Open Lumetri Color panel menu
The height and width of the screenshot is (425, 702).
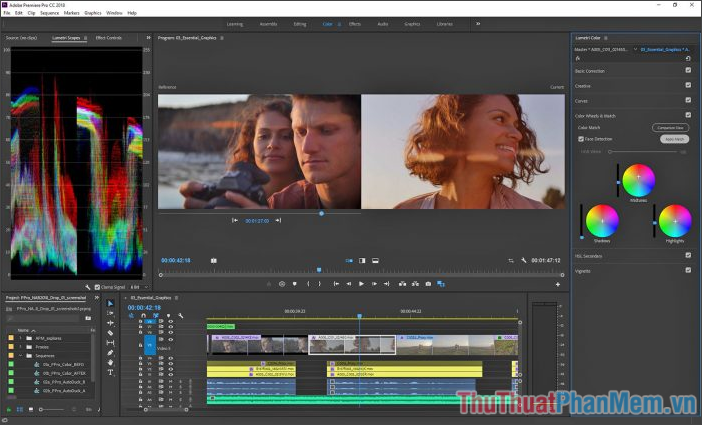(x=606, y=38)
